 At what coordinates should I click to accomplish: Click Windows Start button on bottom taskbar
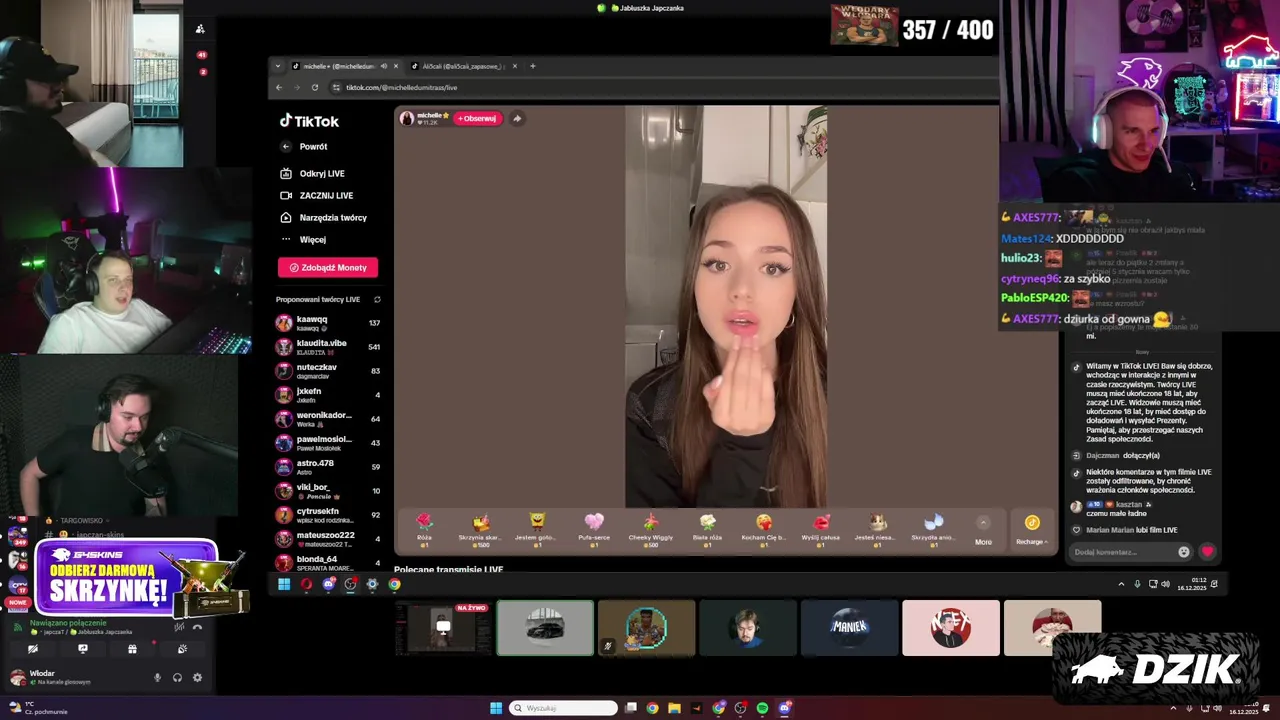tap(496, 708)
